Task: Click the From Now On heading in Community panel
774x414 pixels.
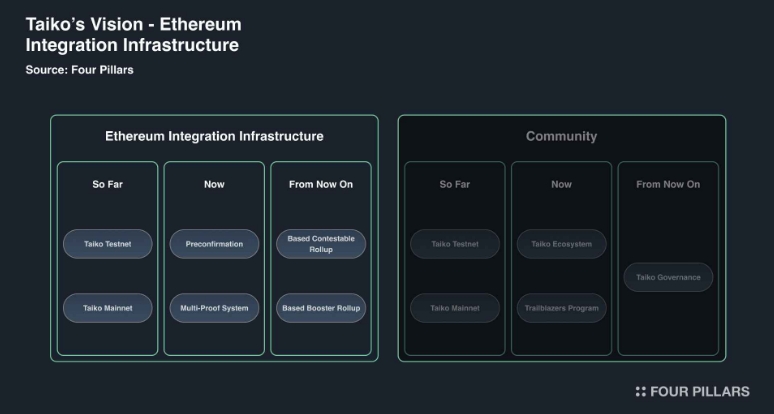Action: point(668,184)
